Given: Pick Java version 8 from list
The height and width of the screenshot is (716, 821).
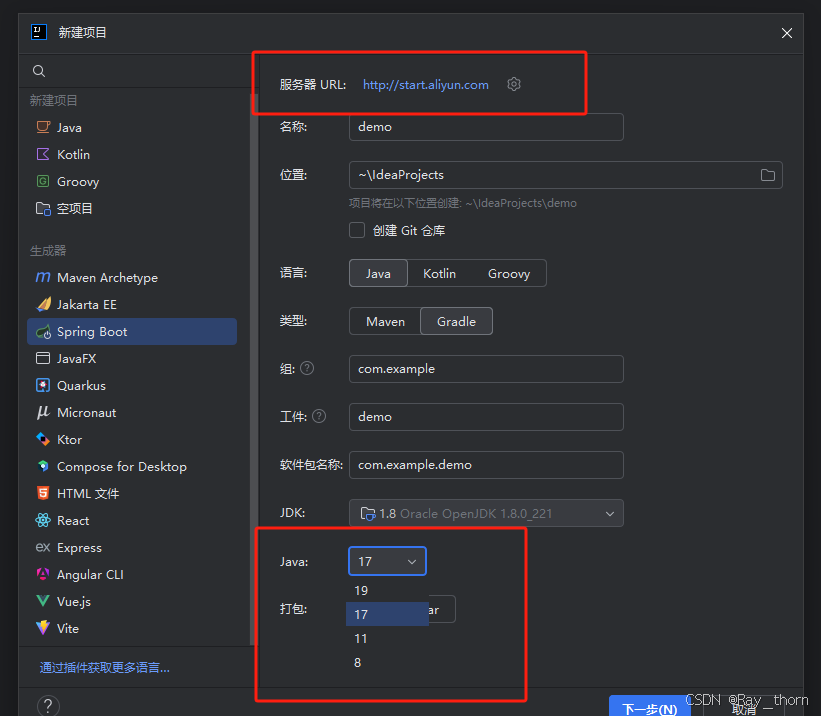Looking at the screenshot, I should click(387, 663).
